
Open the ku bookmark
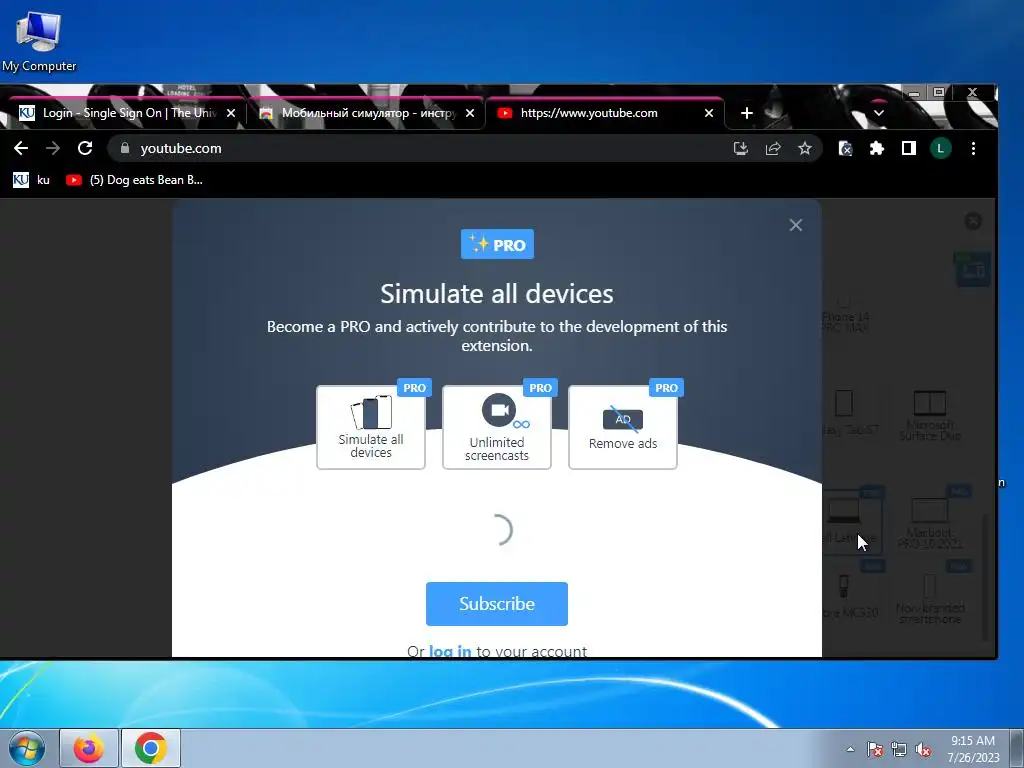coord(31,180)
